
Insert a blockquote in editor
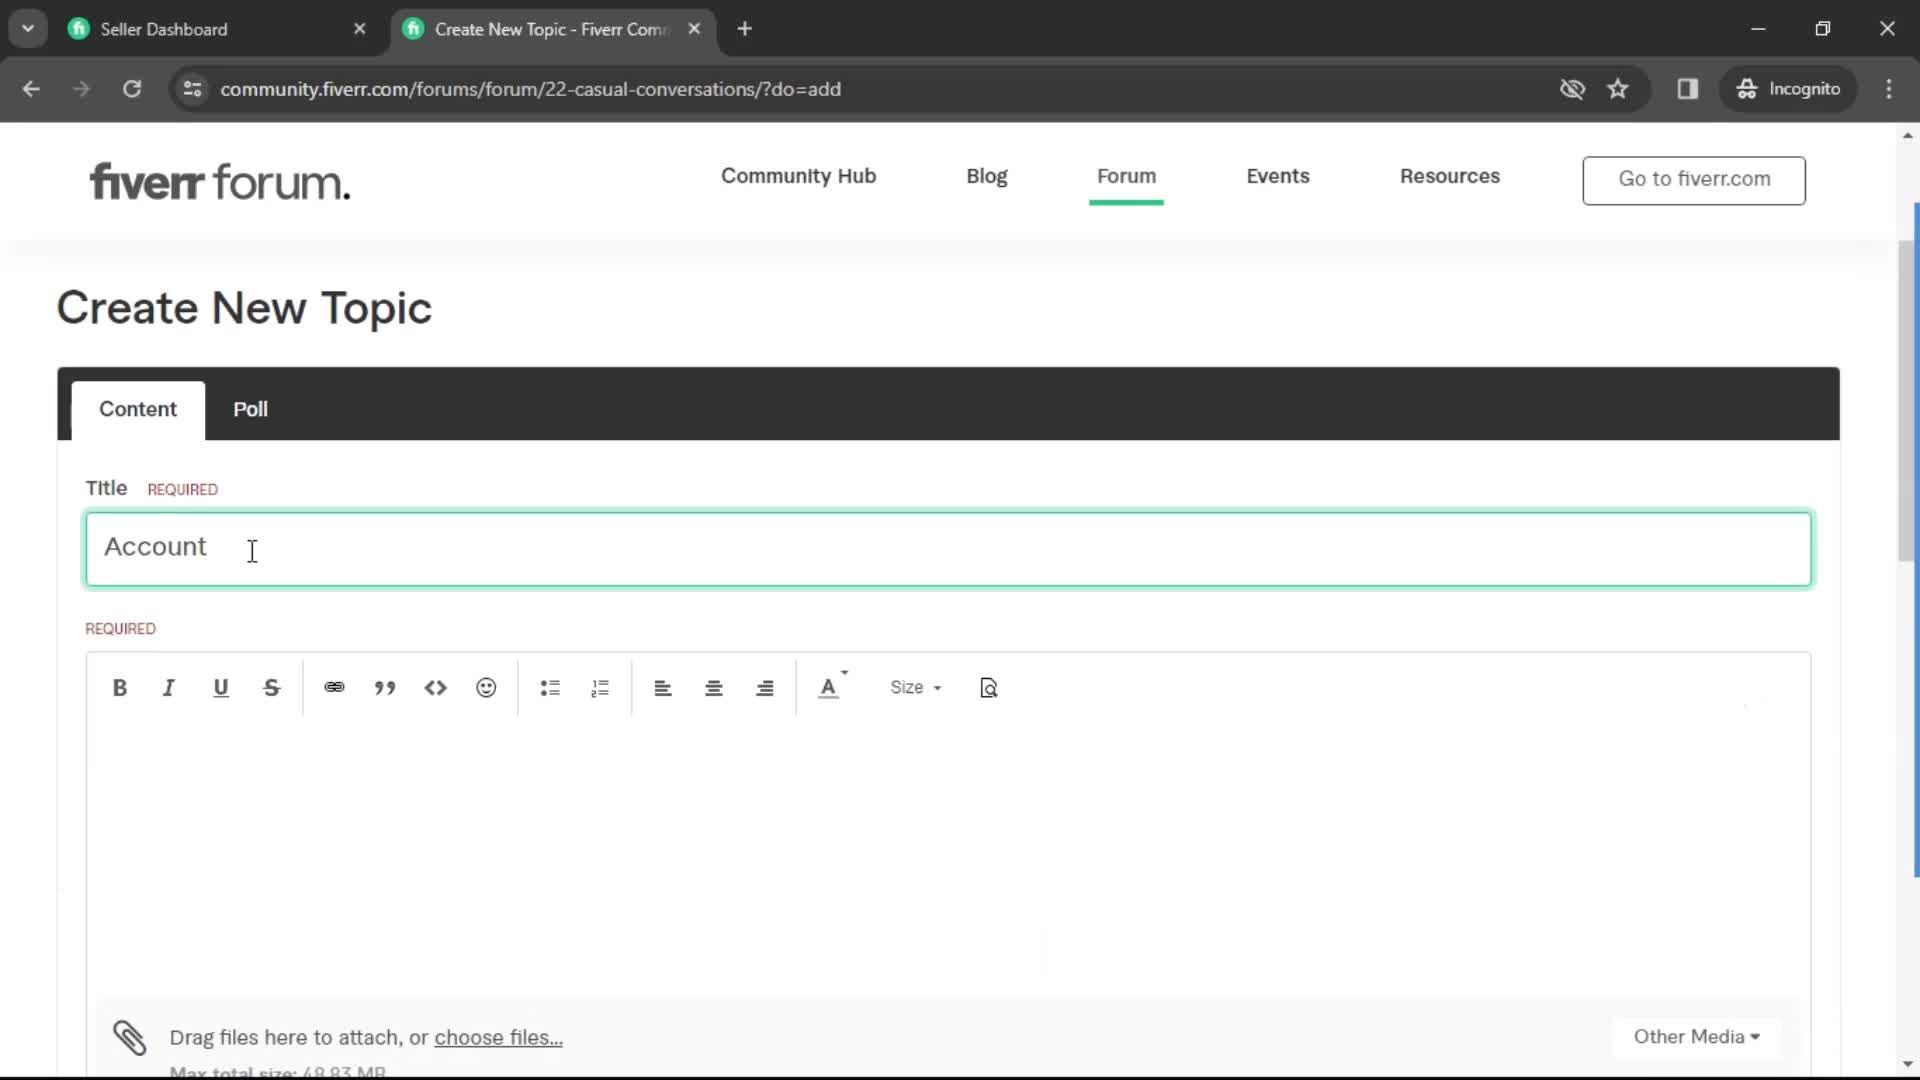[386, 687]
